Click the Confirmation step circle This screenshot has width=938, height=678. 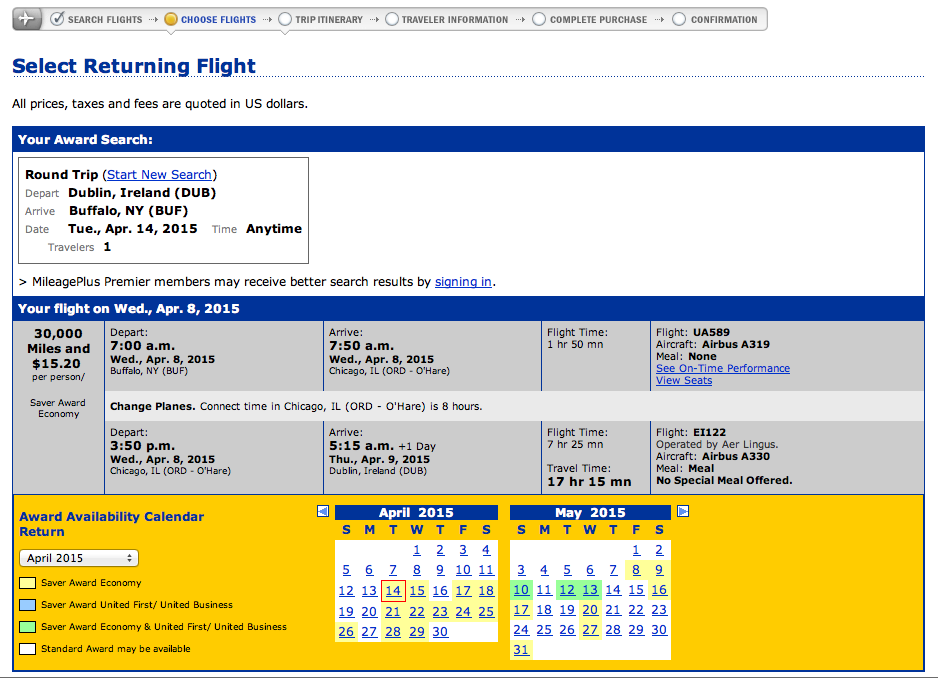[680, 19]
